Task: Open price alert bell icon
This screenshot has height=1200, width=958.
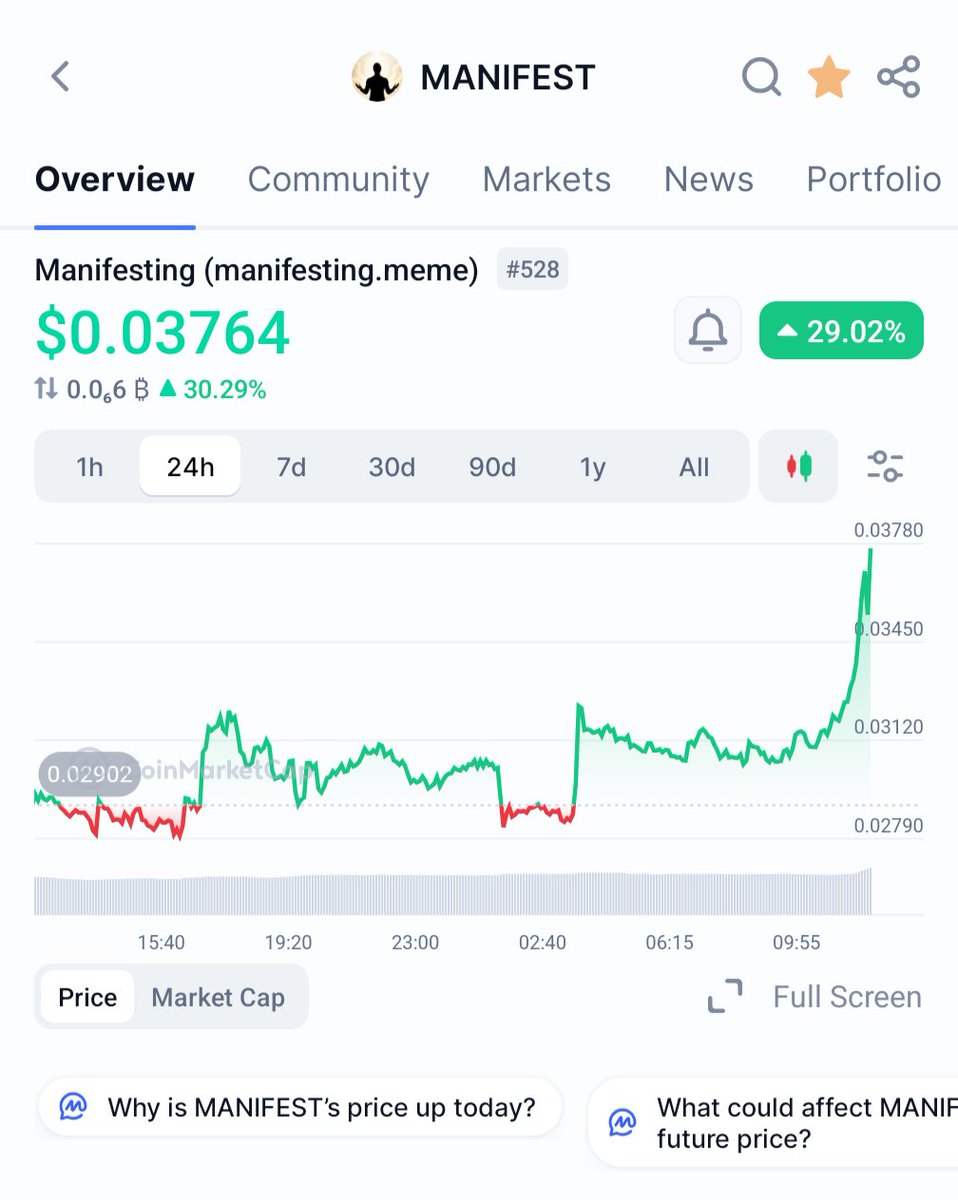Action: (x=708, y=330)
